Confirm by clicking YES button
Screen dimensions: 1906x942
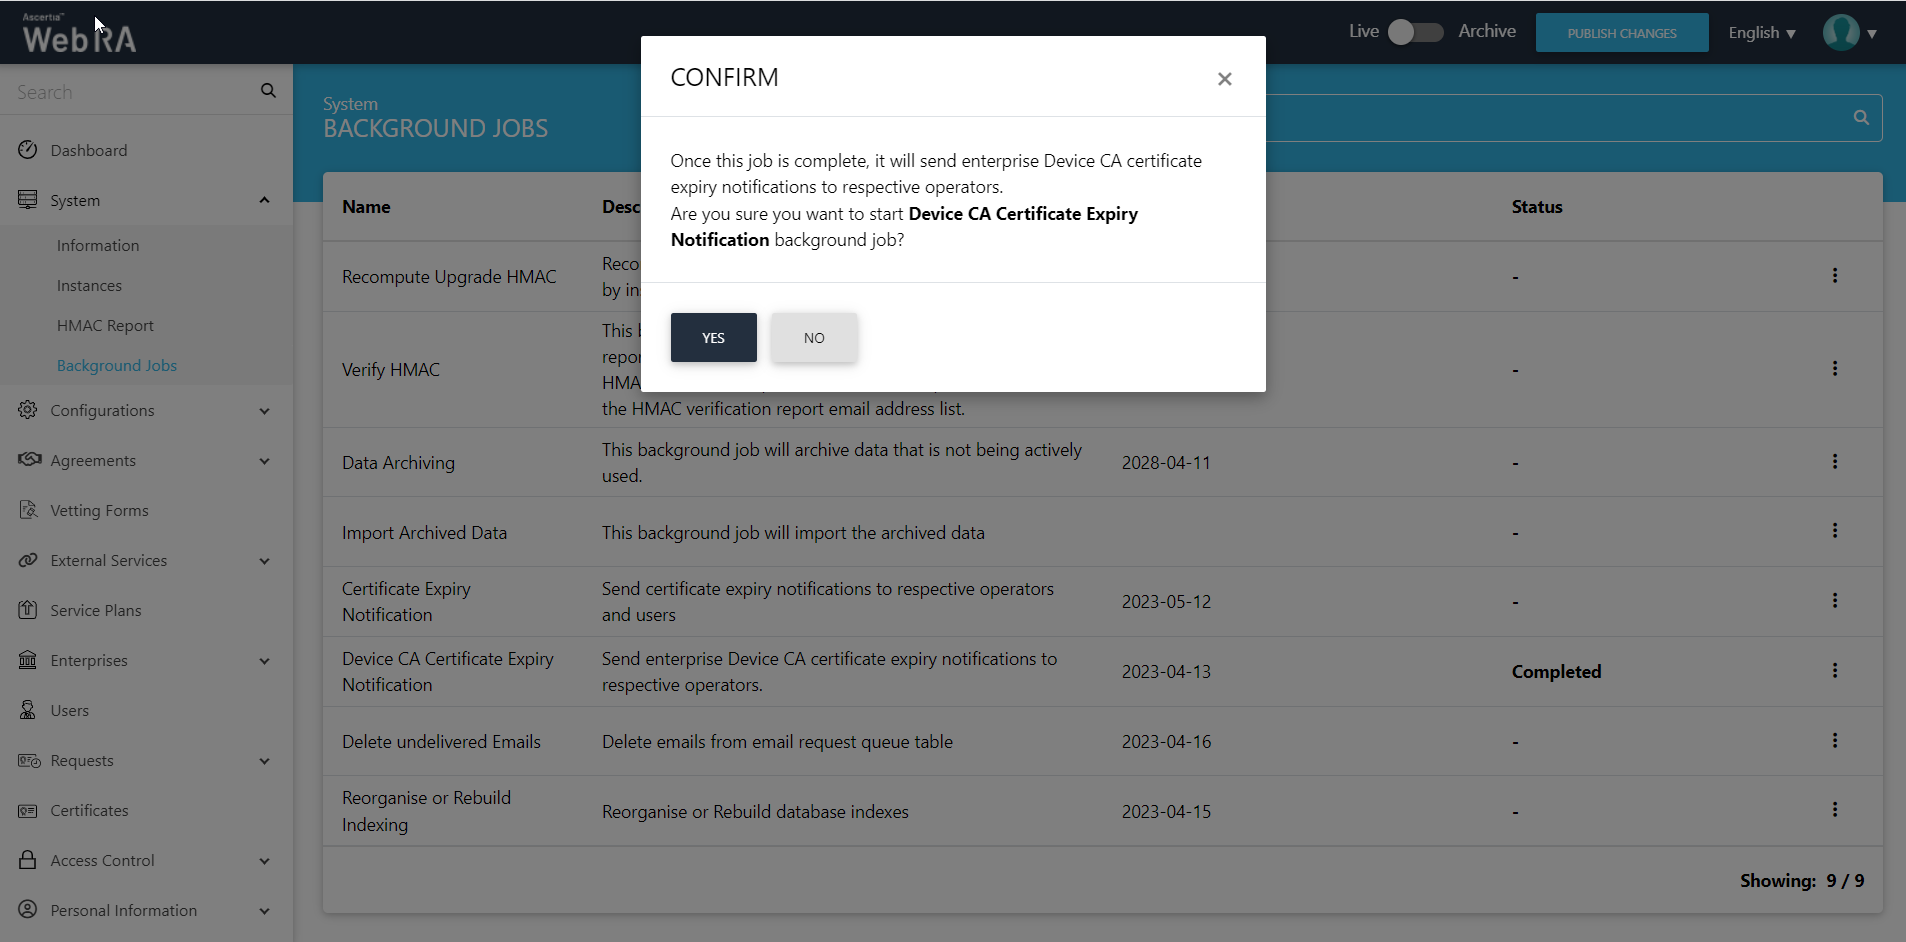[713, 338]
